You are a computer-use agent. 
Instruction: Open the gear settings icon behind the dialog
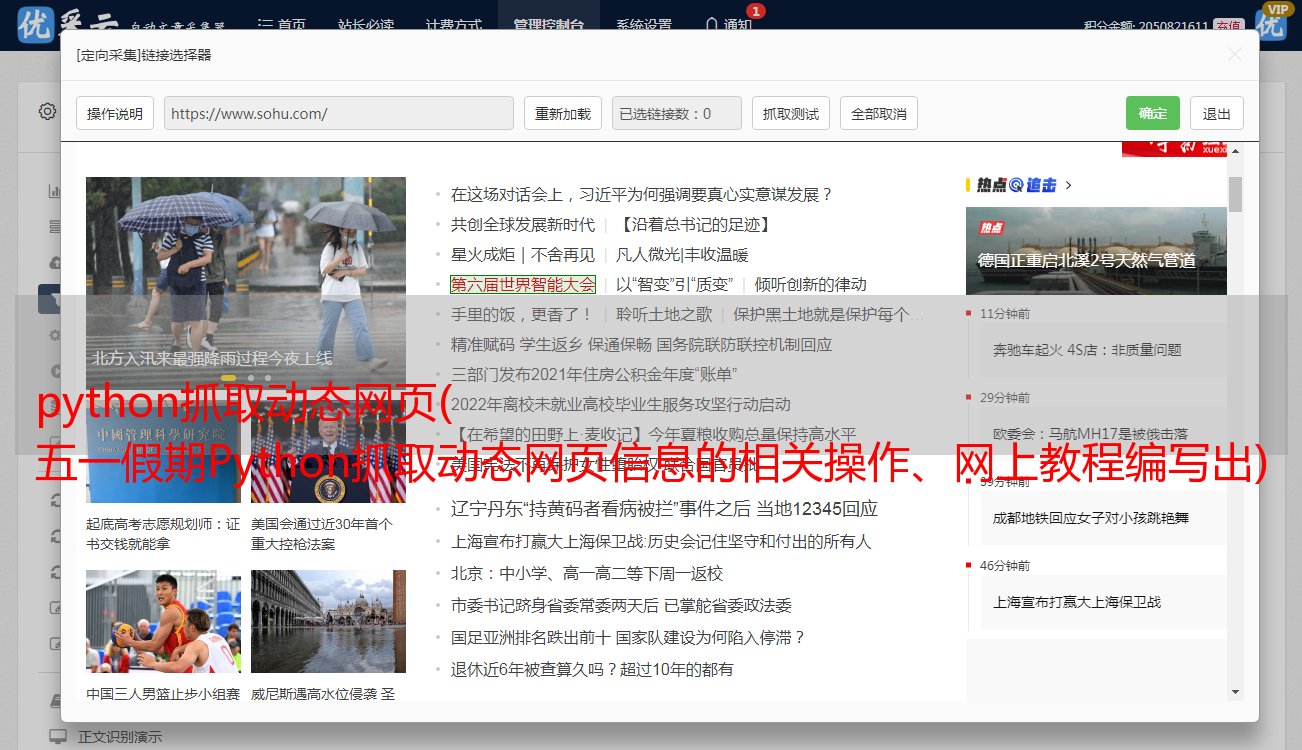coord(47,111)
